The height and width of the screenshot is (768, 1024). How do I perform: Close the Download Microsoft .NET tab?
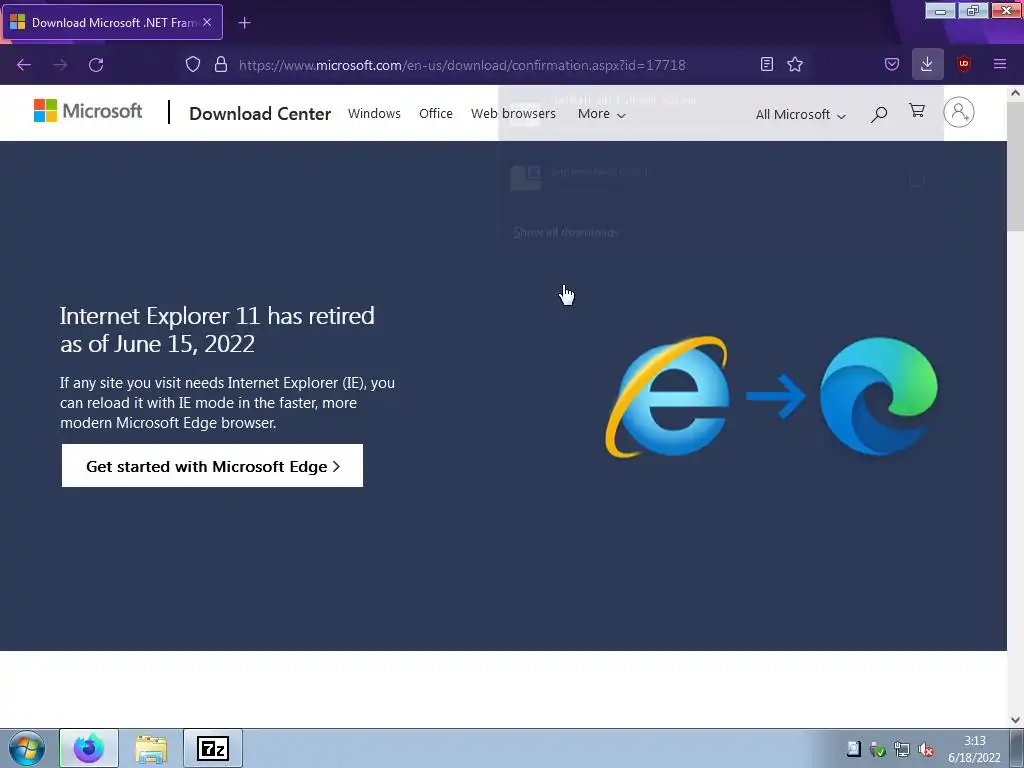click(x=207, y=22)
